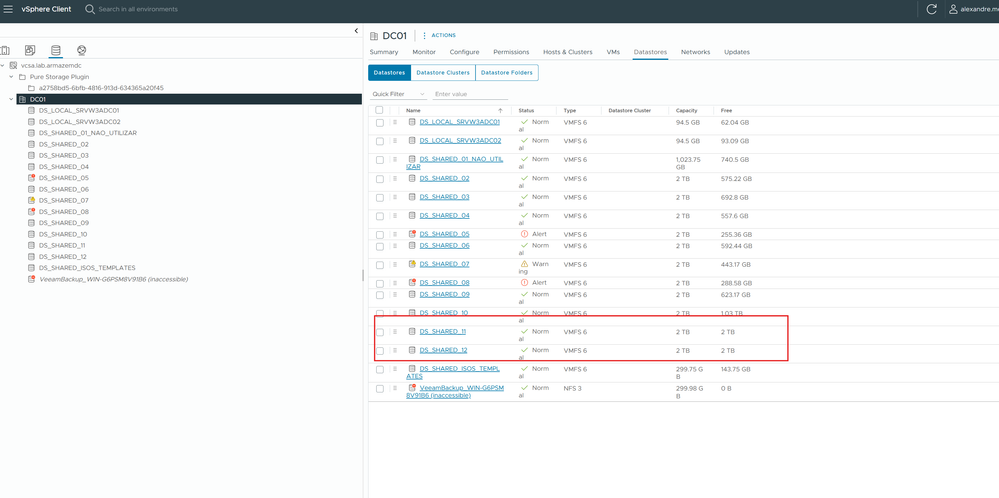
Task: Click datastore icon of DS_SHARED_07 in tree
Action: point(31,200)
